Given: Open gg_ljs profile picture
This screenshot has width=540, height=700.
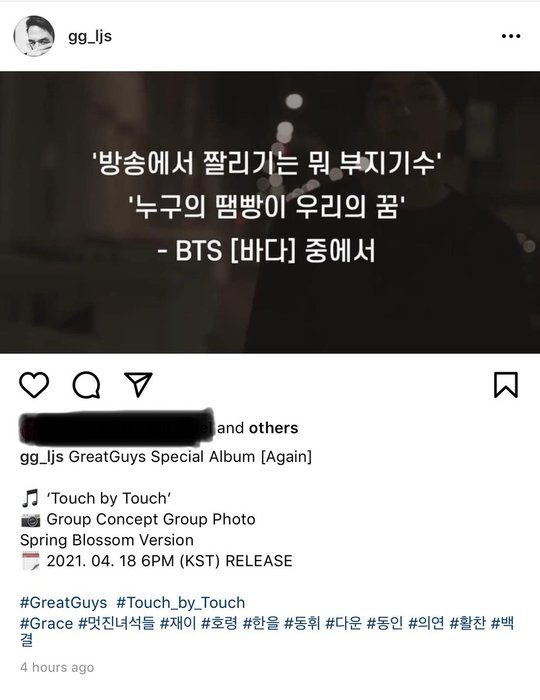Looking at the screenshot, I should click(x=34, y=36).
